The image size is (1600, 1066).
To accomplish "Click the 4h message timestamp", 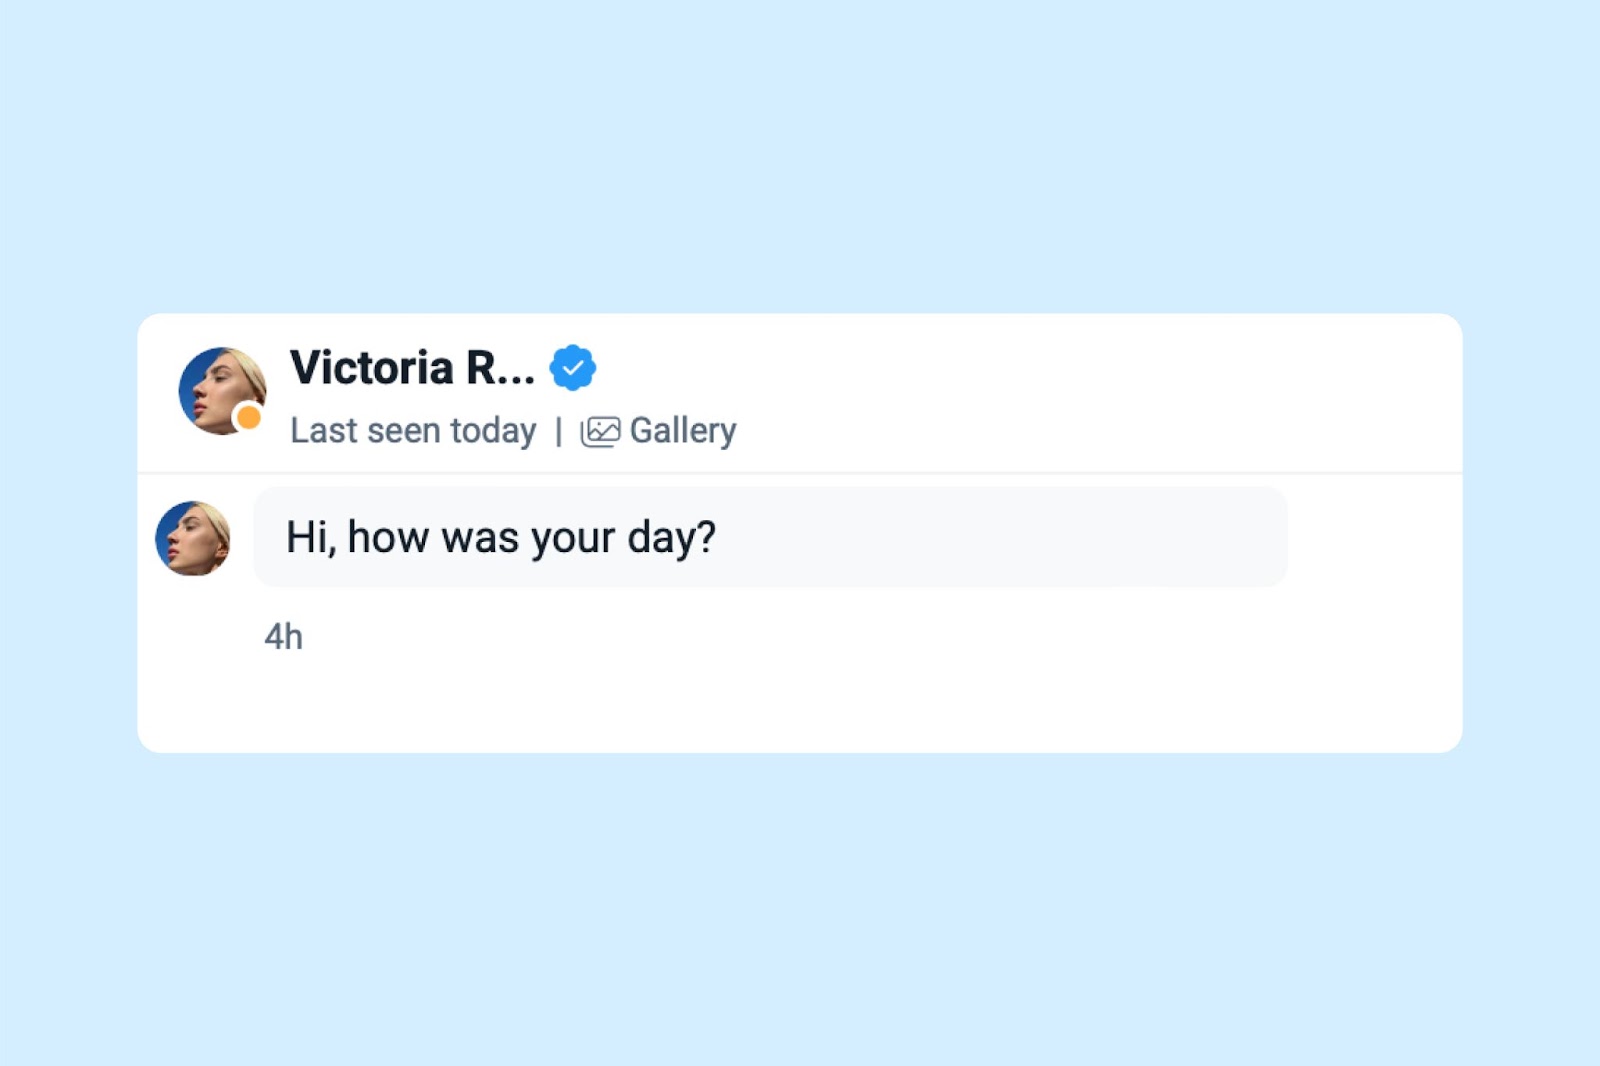I will [283, 637].
